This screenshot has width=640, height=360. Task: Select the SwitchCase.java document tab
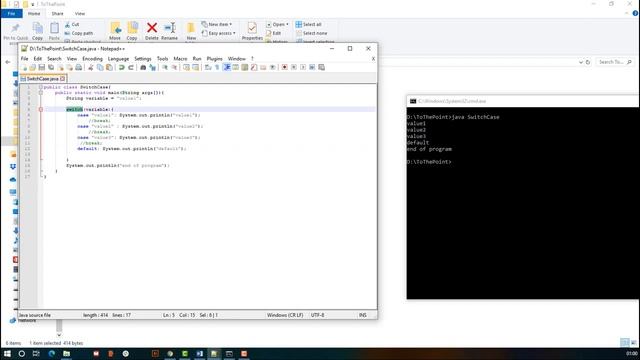coord(42,79)
